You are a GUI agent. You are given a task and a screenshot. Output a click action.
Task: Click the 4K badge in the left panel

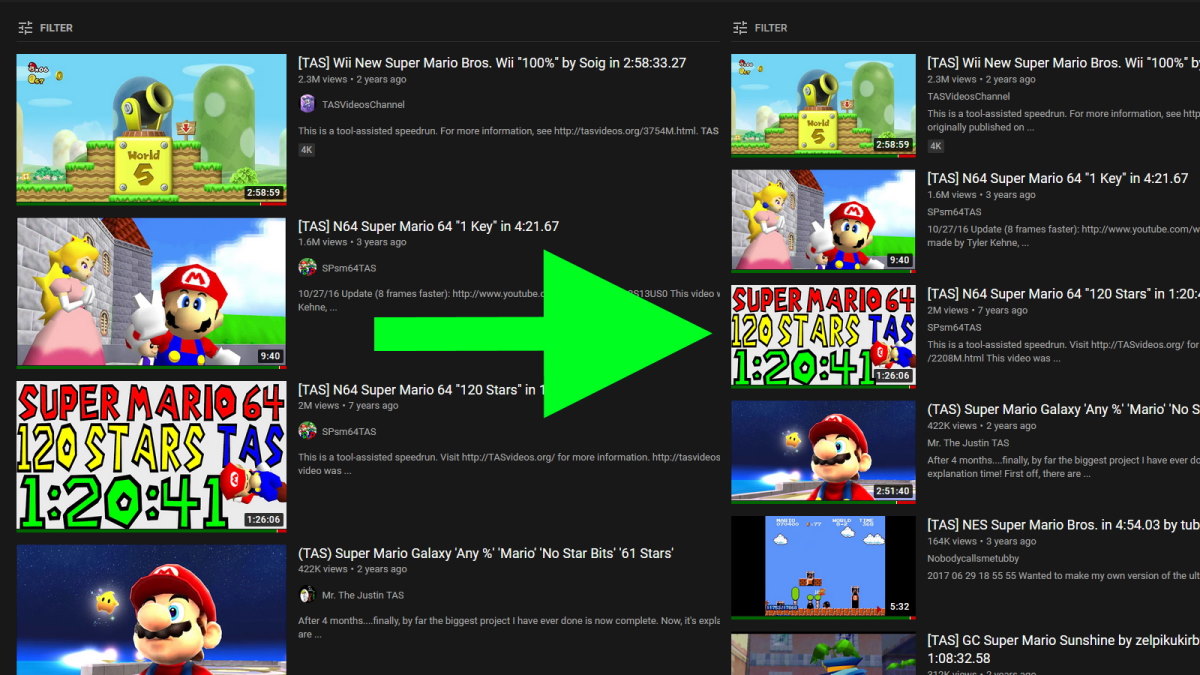pos(307,150)
